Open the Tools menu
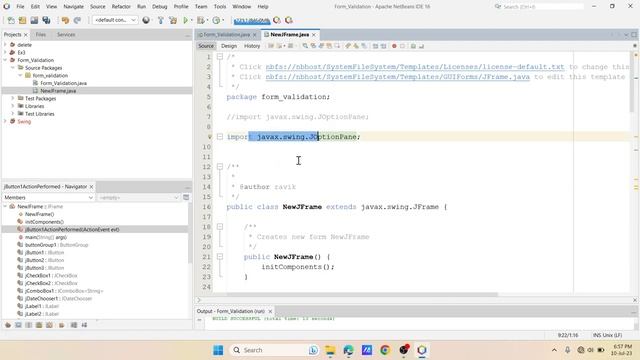Screen dimensions: 640x360 (220, 7)
